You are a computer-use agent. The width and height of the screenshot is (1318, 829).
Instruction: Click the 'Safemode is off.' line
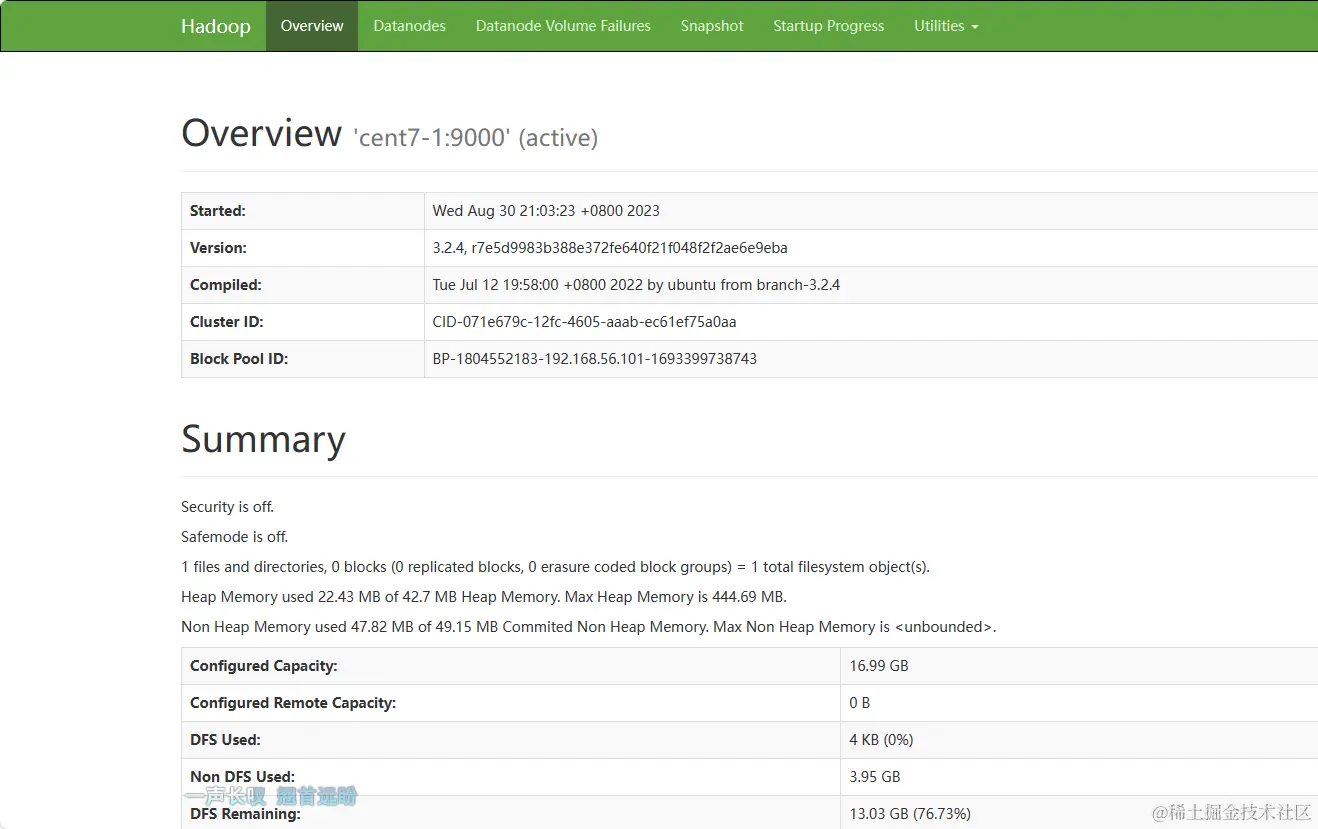click(234, 537)
